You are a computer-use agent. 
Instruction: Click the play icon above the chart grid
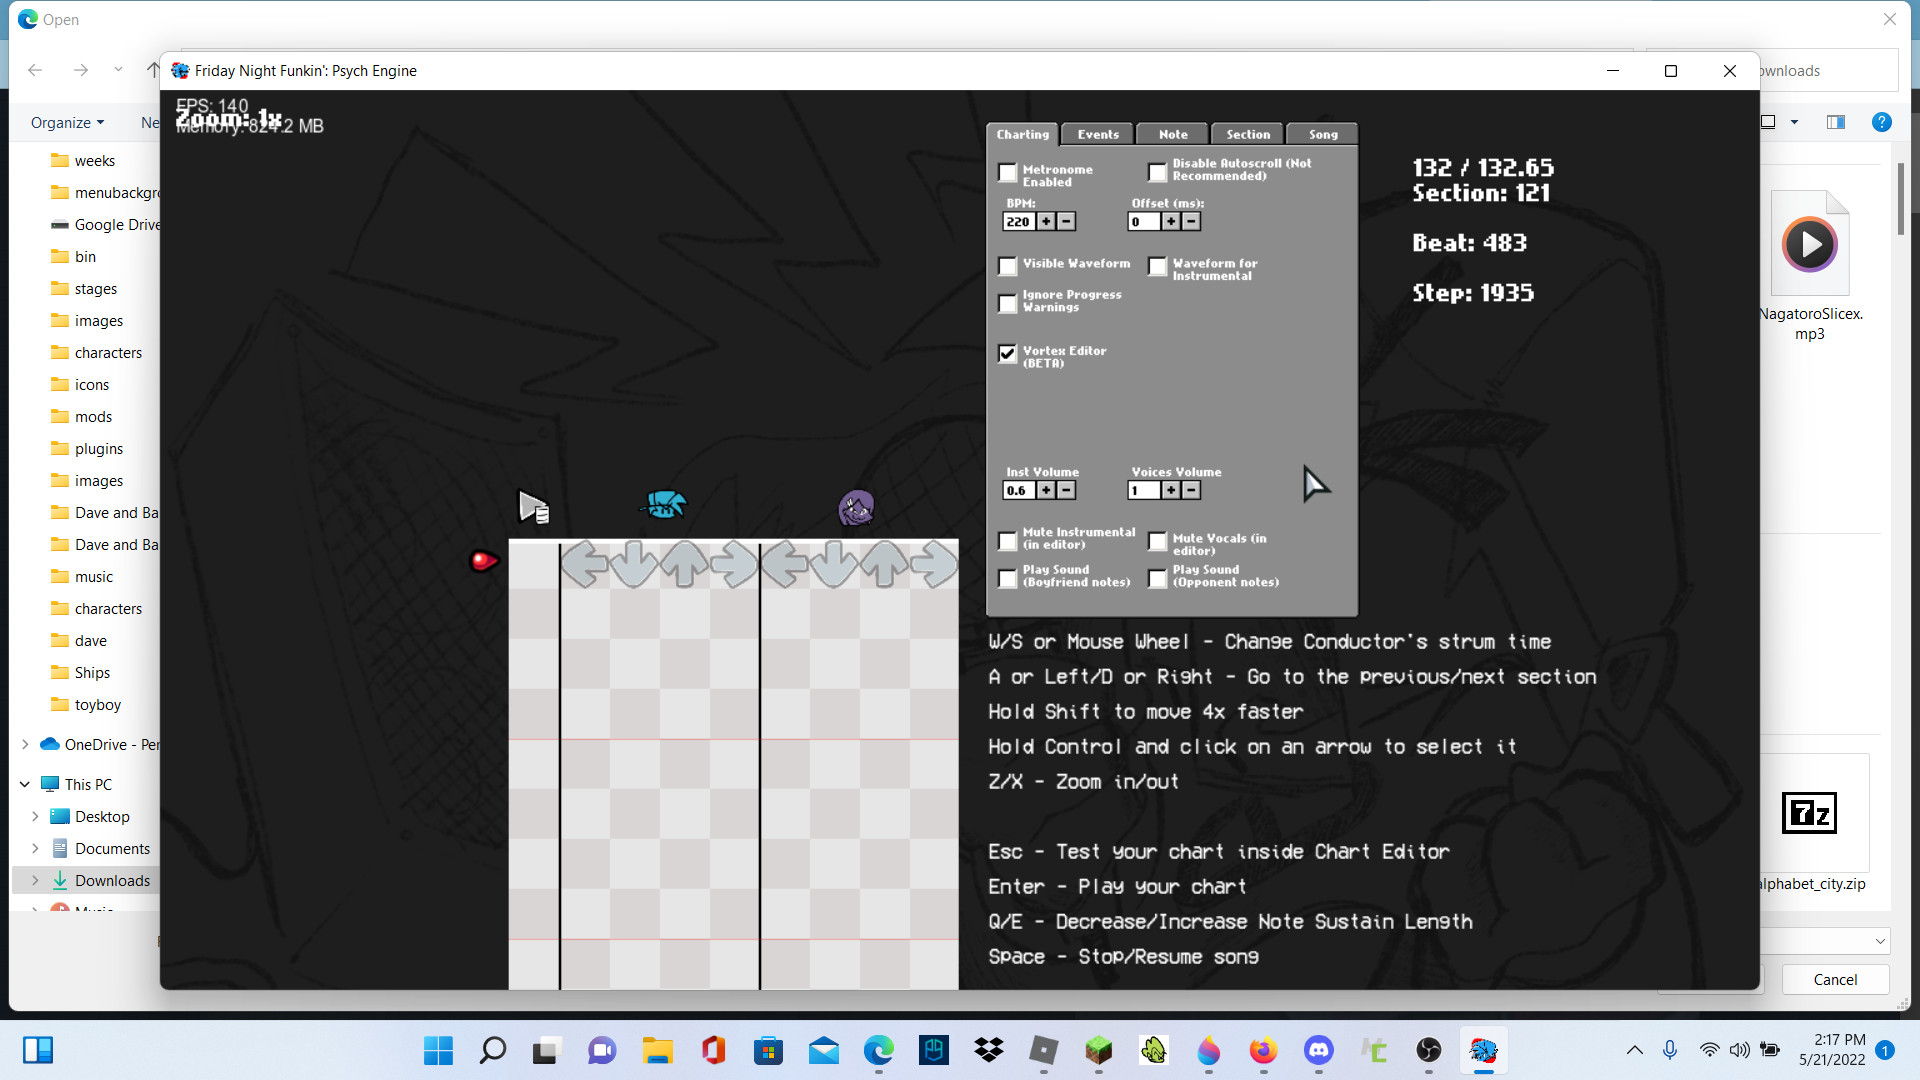point(533,507)
